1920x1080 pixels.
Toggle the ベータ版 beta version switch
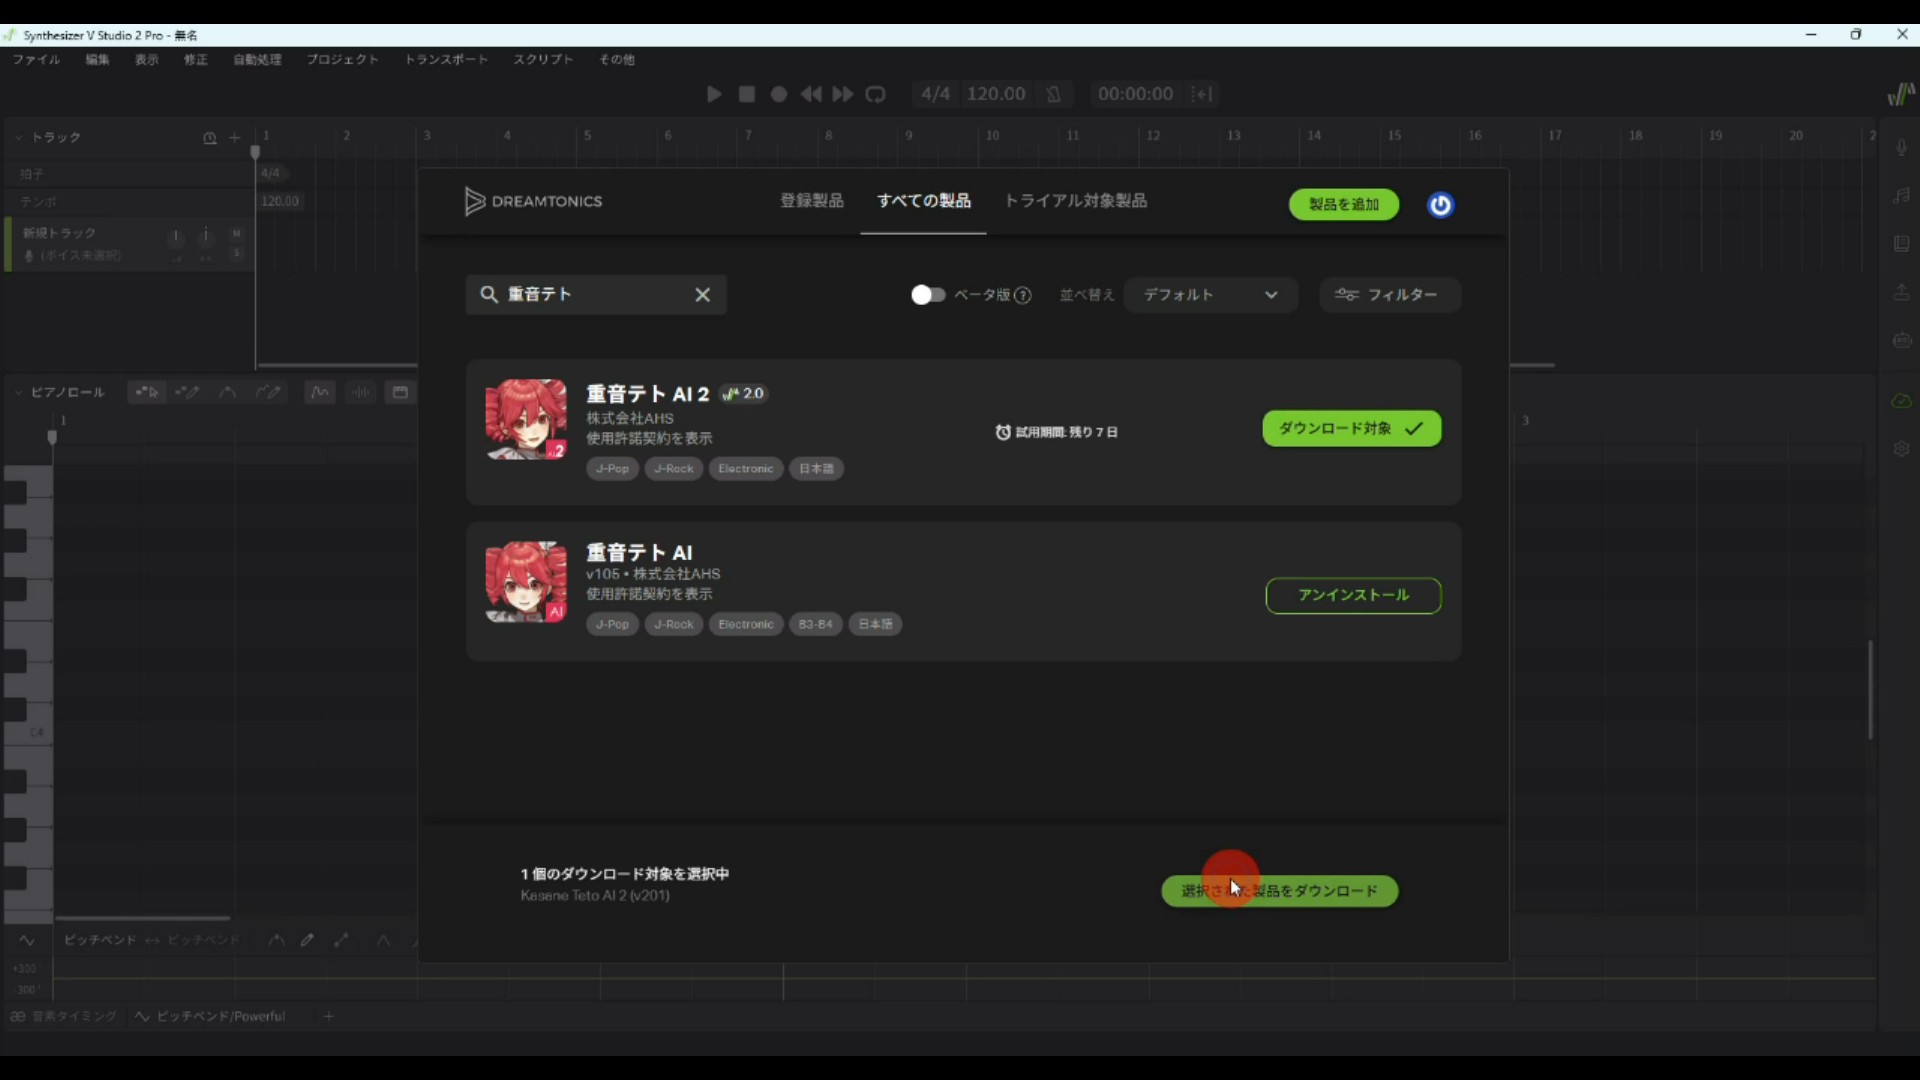pyautogui.click(x=928, y=295)
